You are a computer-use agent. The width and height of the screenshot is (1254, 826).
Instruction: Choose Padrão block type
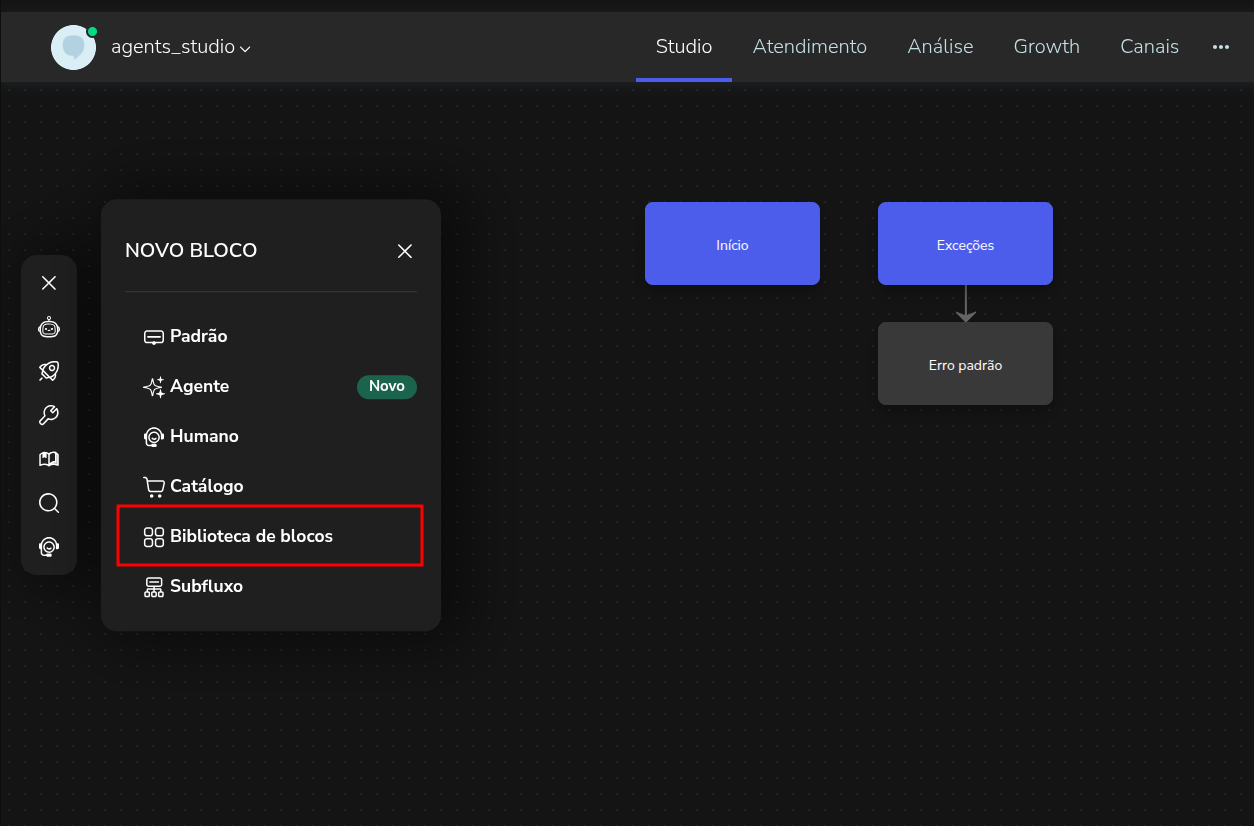pos(198,336)
